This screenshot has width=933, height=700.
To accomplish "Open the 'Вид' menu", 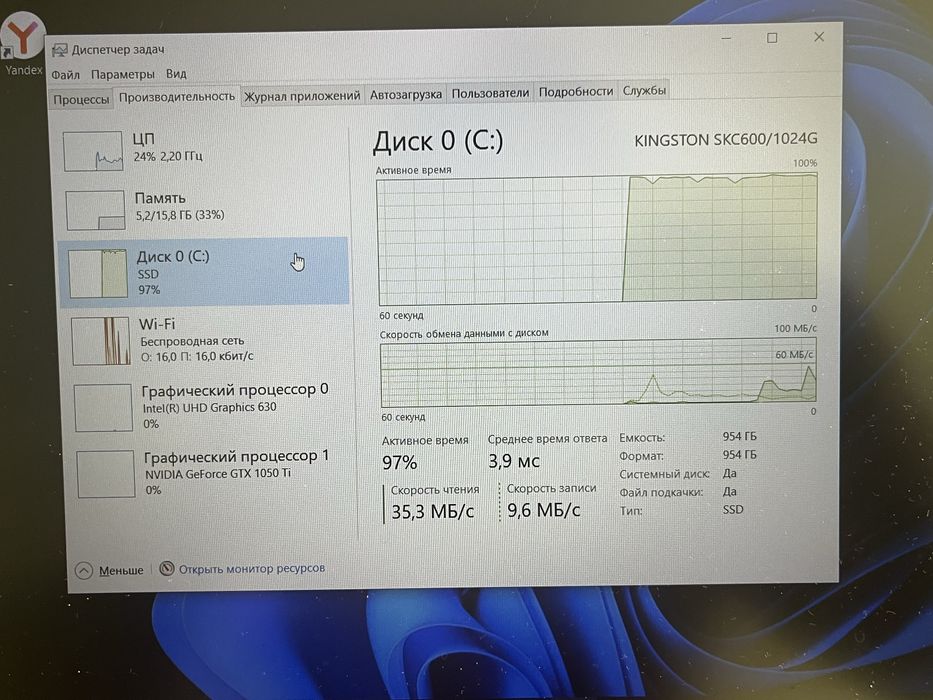I will (x=176, y=74).
